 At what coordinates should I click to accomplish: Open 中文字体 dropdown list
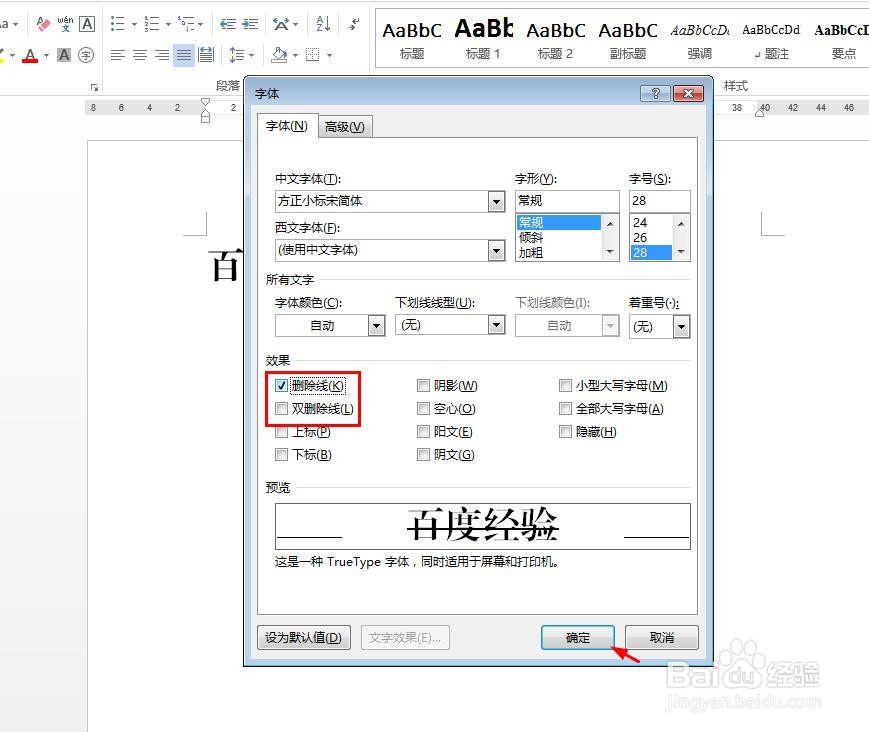pyautogui.click(x=497, y=202)
